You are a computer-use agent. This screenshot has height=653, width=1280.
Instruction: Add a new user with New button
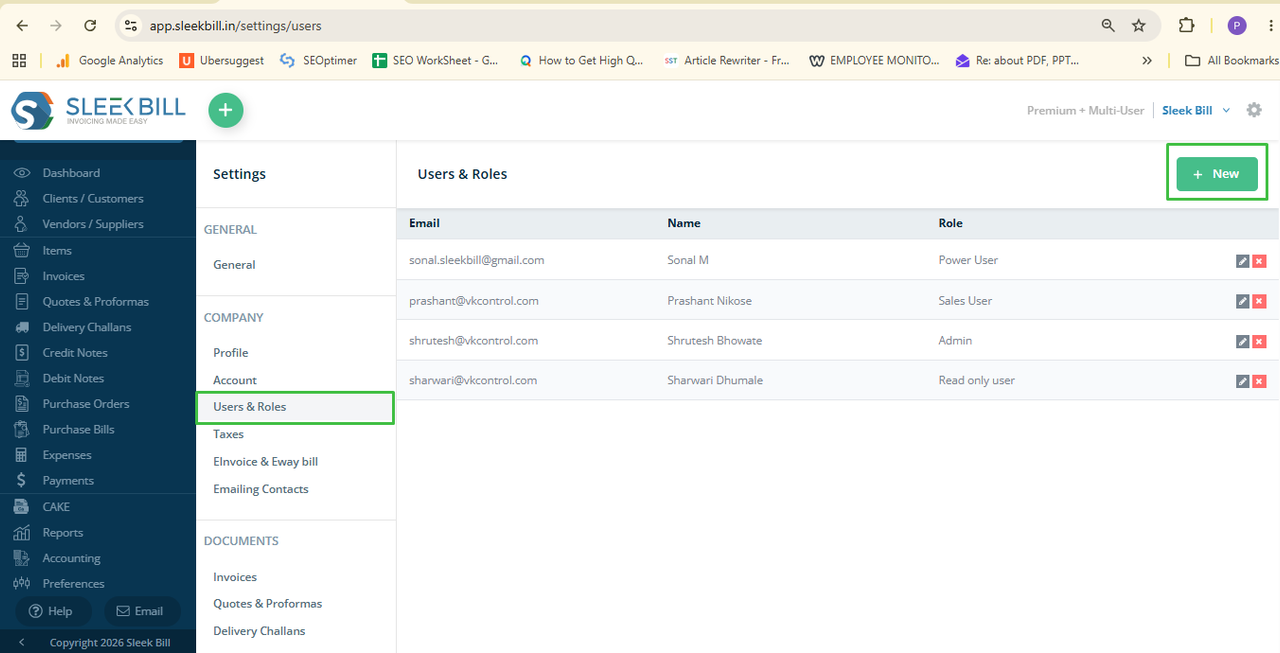[x=1217, y=173]
